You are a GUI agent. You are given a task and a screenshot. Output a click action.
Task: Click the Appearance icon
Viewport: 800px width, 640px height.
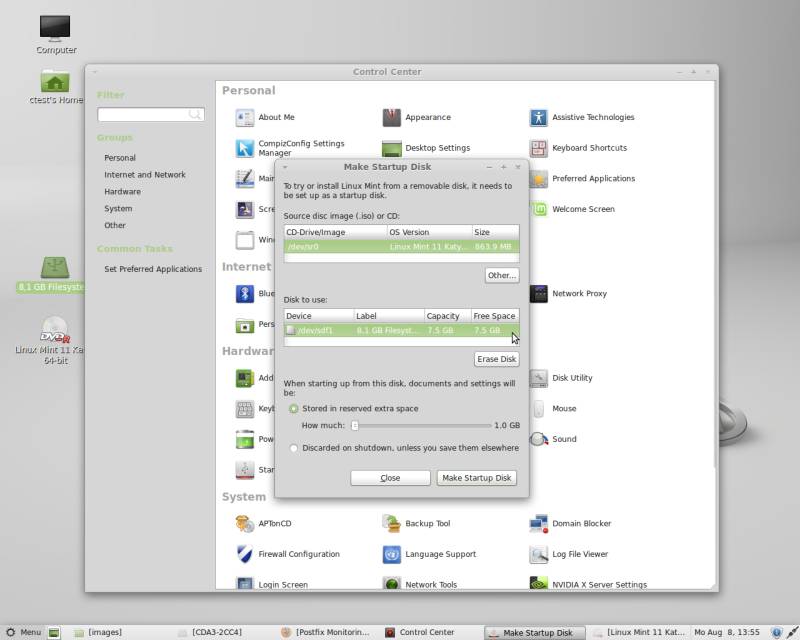click(x=392, y=118)
